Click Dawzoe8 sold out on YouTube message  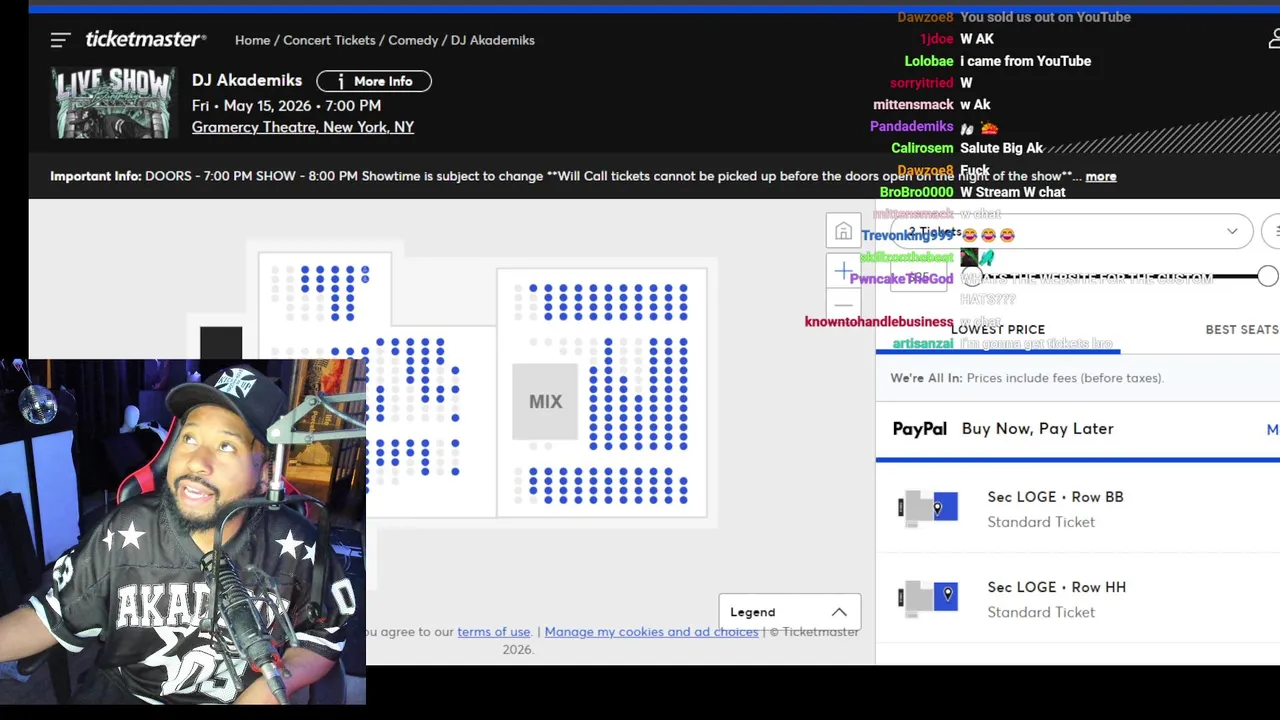1014,17
